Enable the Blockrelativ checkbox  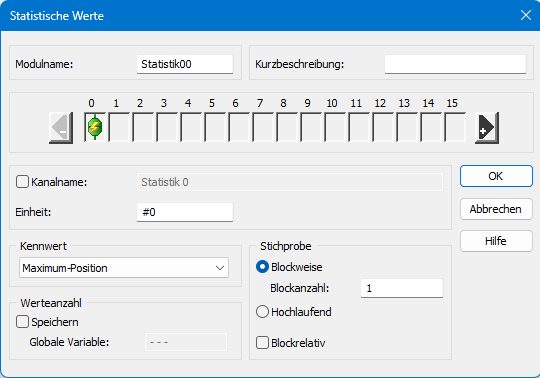262,343
